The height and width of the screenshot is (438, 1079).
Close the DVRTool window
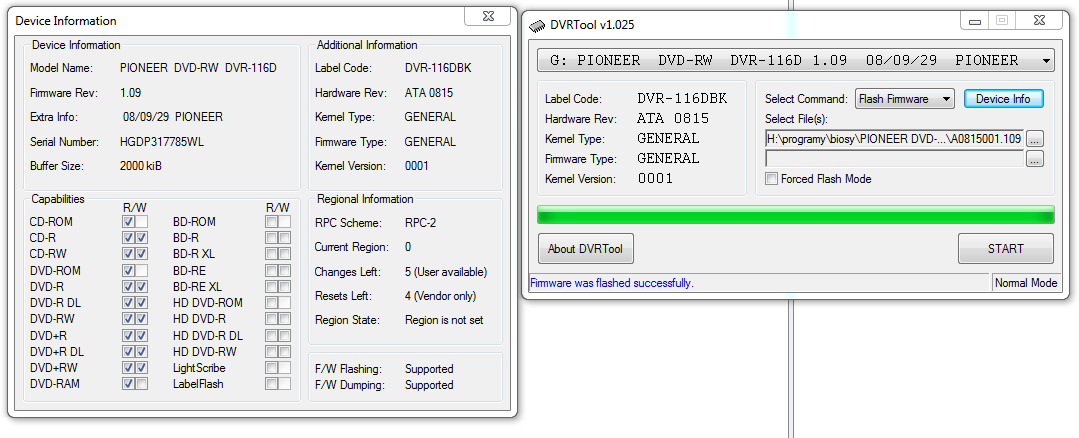pyautogui.click(x=1038, y=21)
